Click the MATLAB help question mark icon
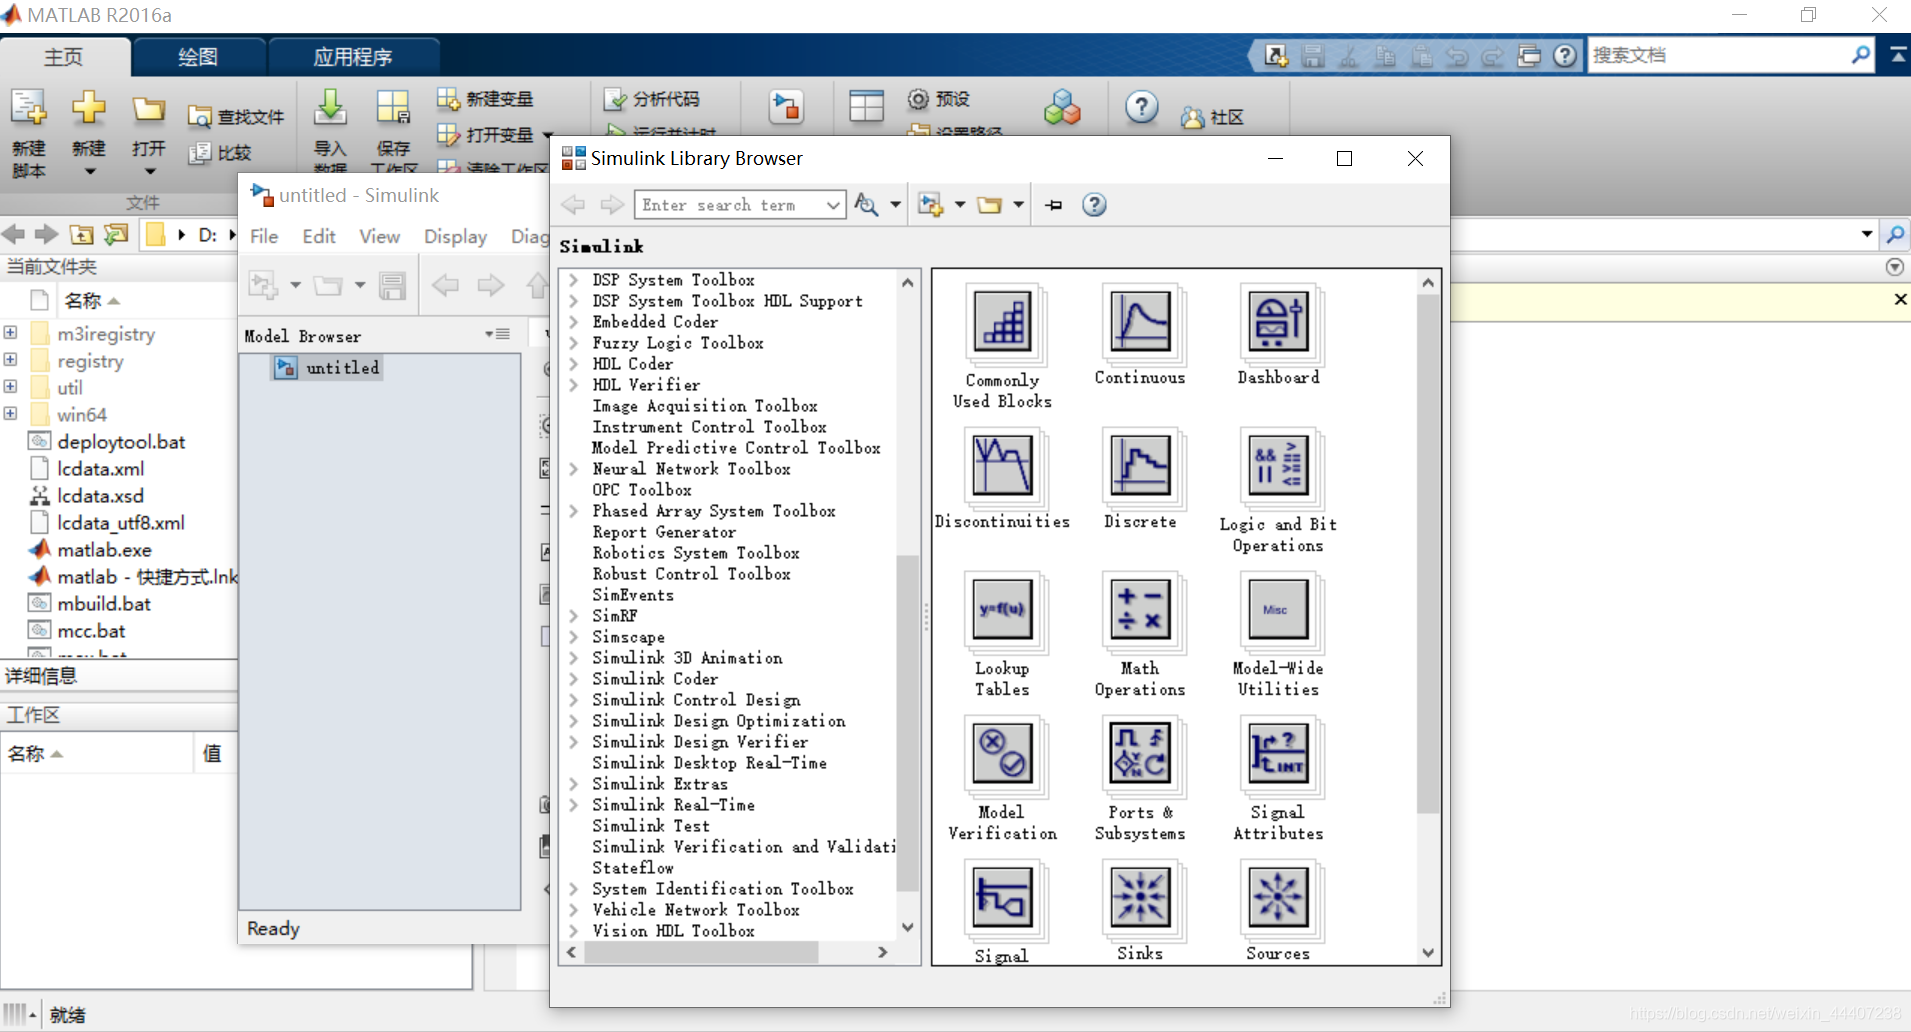1911x1032 pixels. point(1142,107)
